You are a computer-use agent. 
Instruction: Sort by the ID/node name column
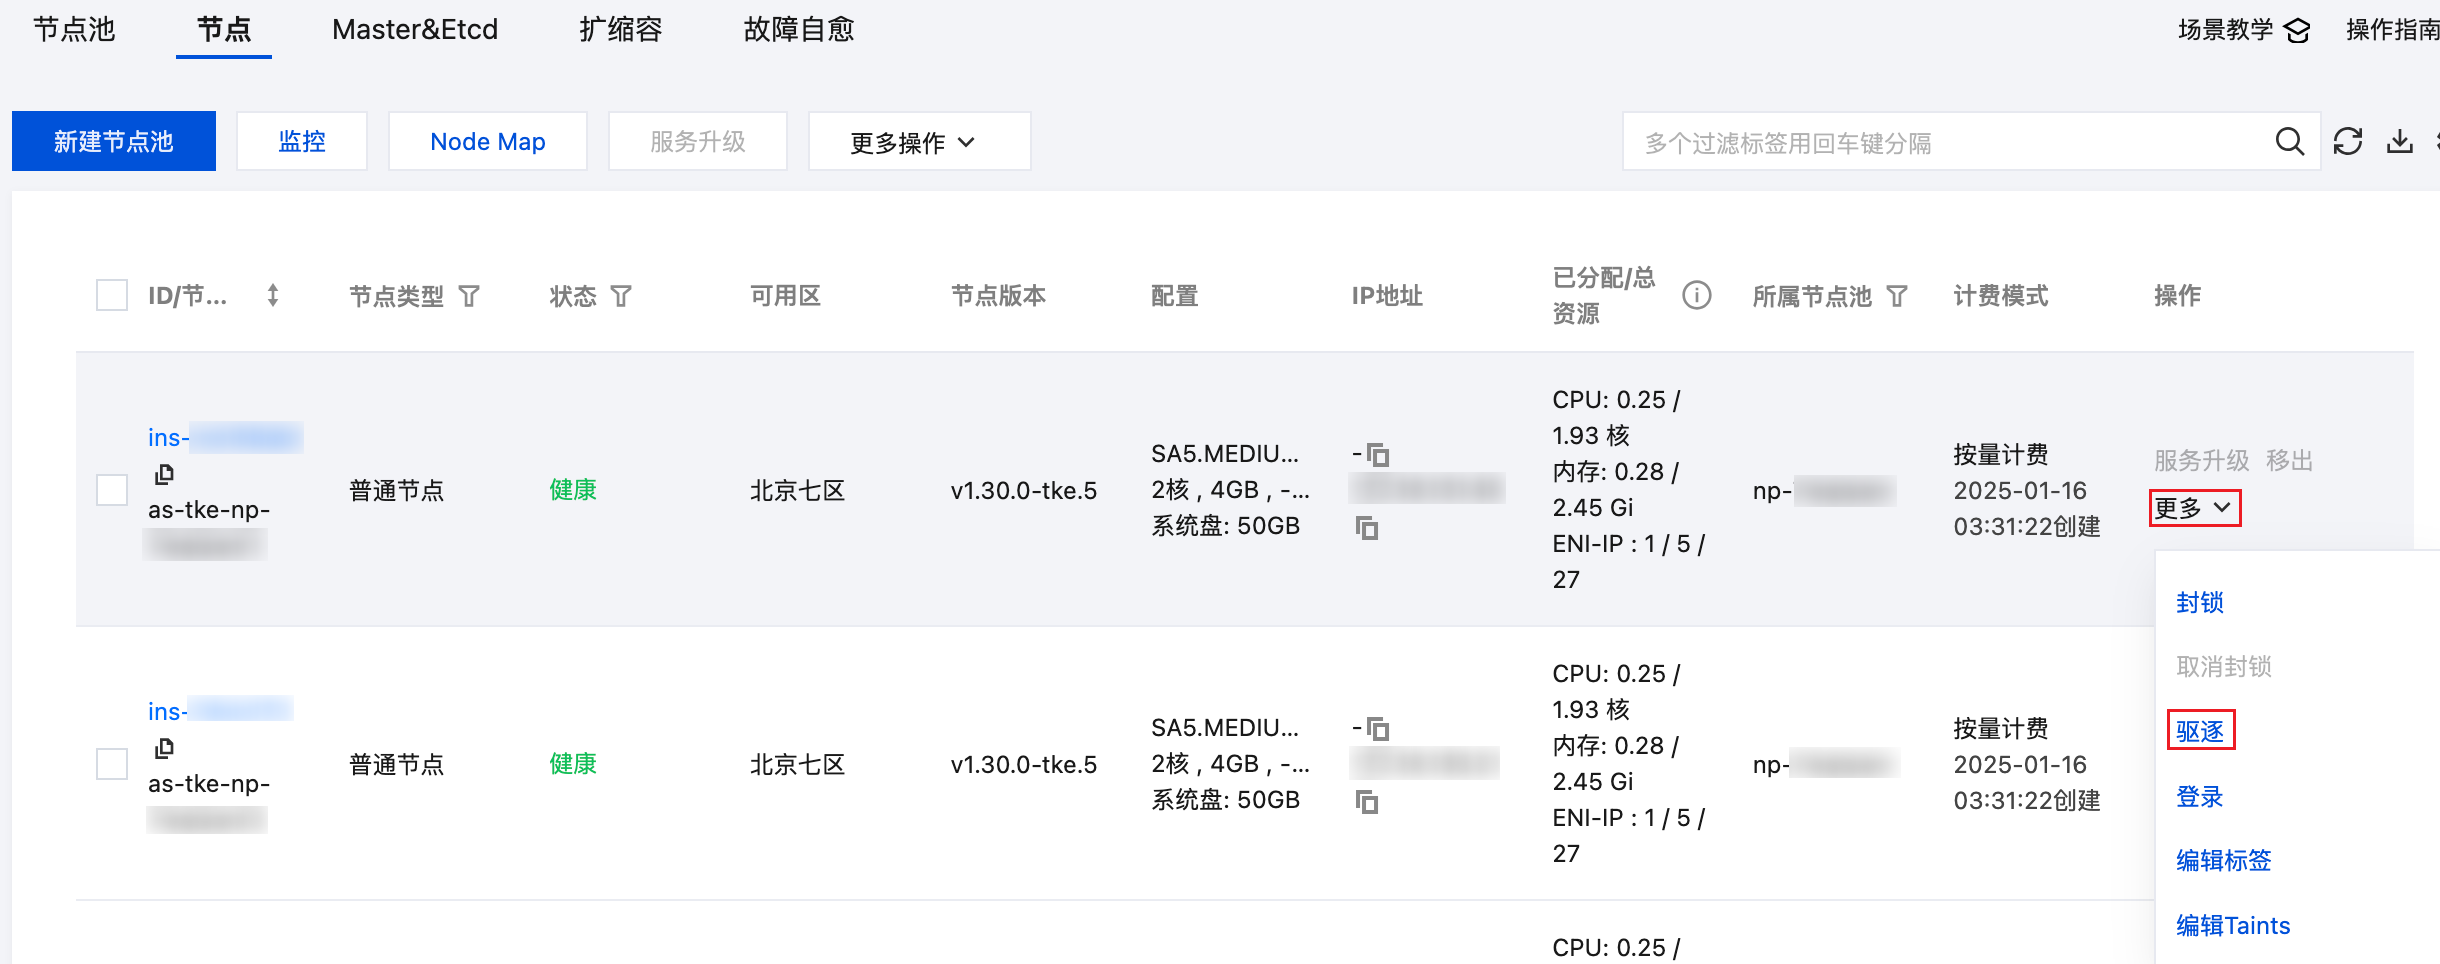coord(273,296)
